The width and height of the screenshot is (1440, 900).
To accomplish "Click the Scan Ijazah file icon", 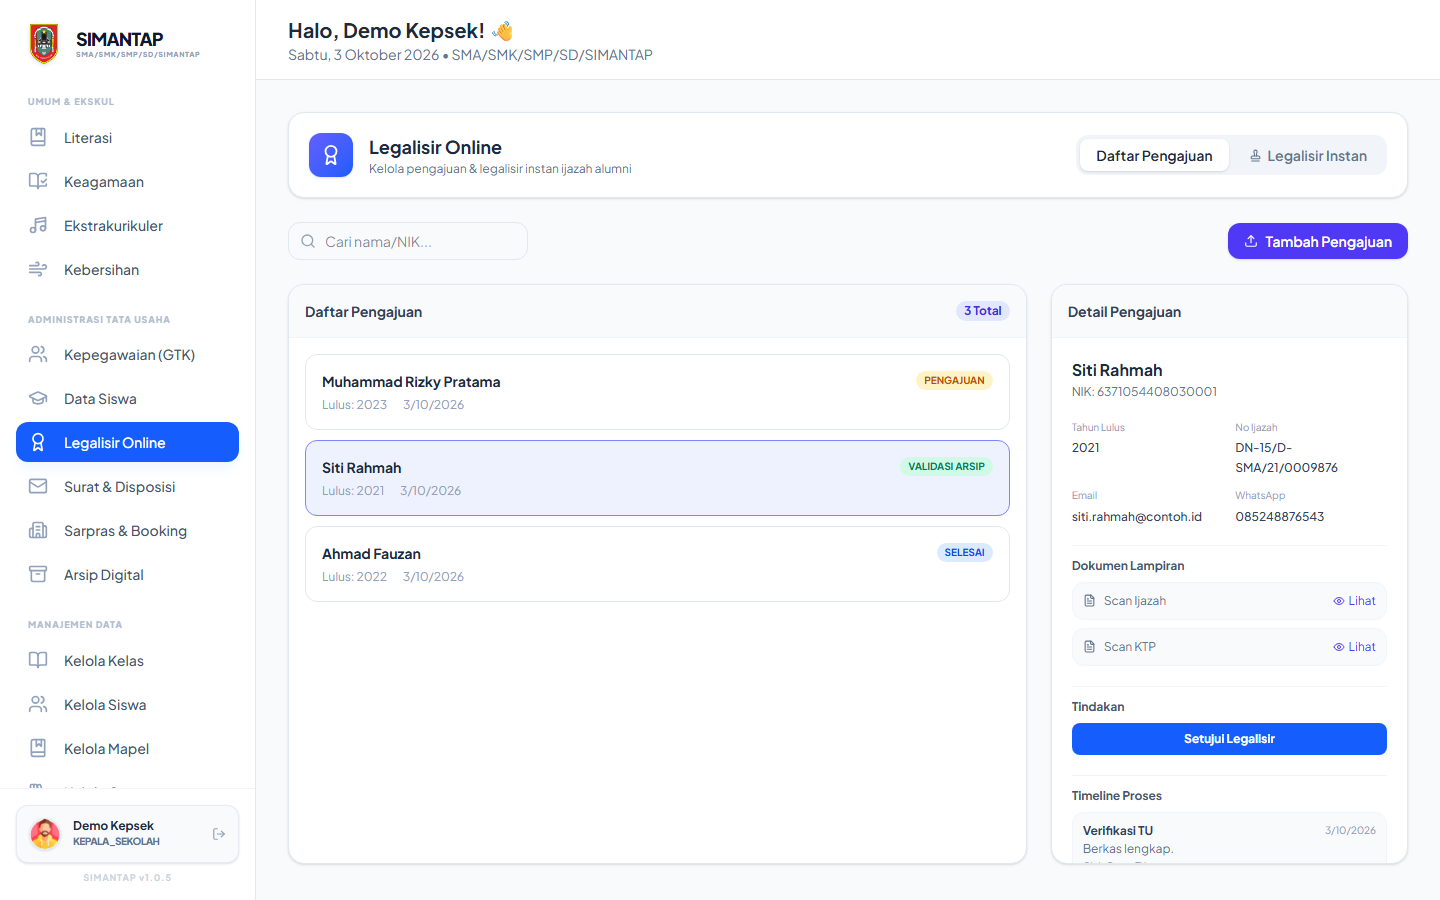I will pyautogui.click(x=1090, y=601).
